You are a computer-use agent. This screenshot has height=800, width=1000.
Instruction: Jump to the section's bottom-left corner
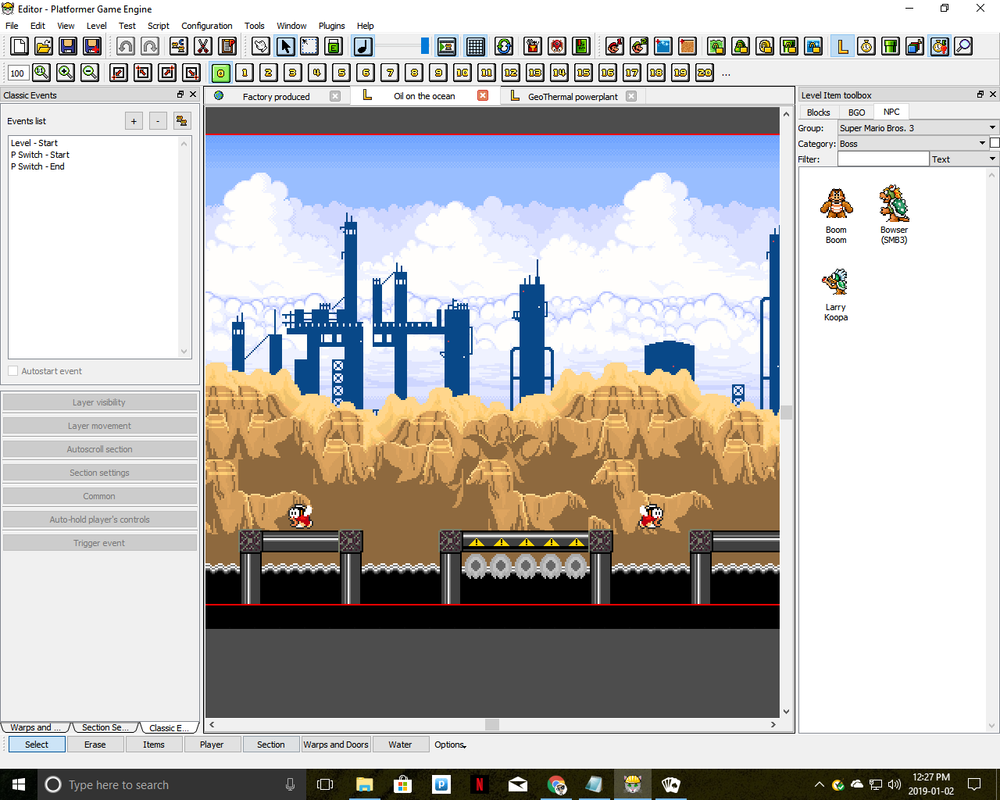(119, 72)
